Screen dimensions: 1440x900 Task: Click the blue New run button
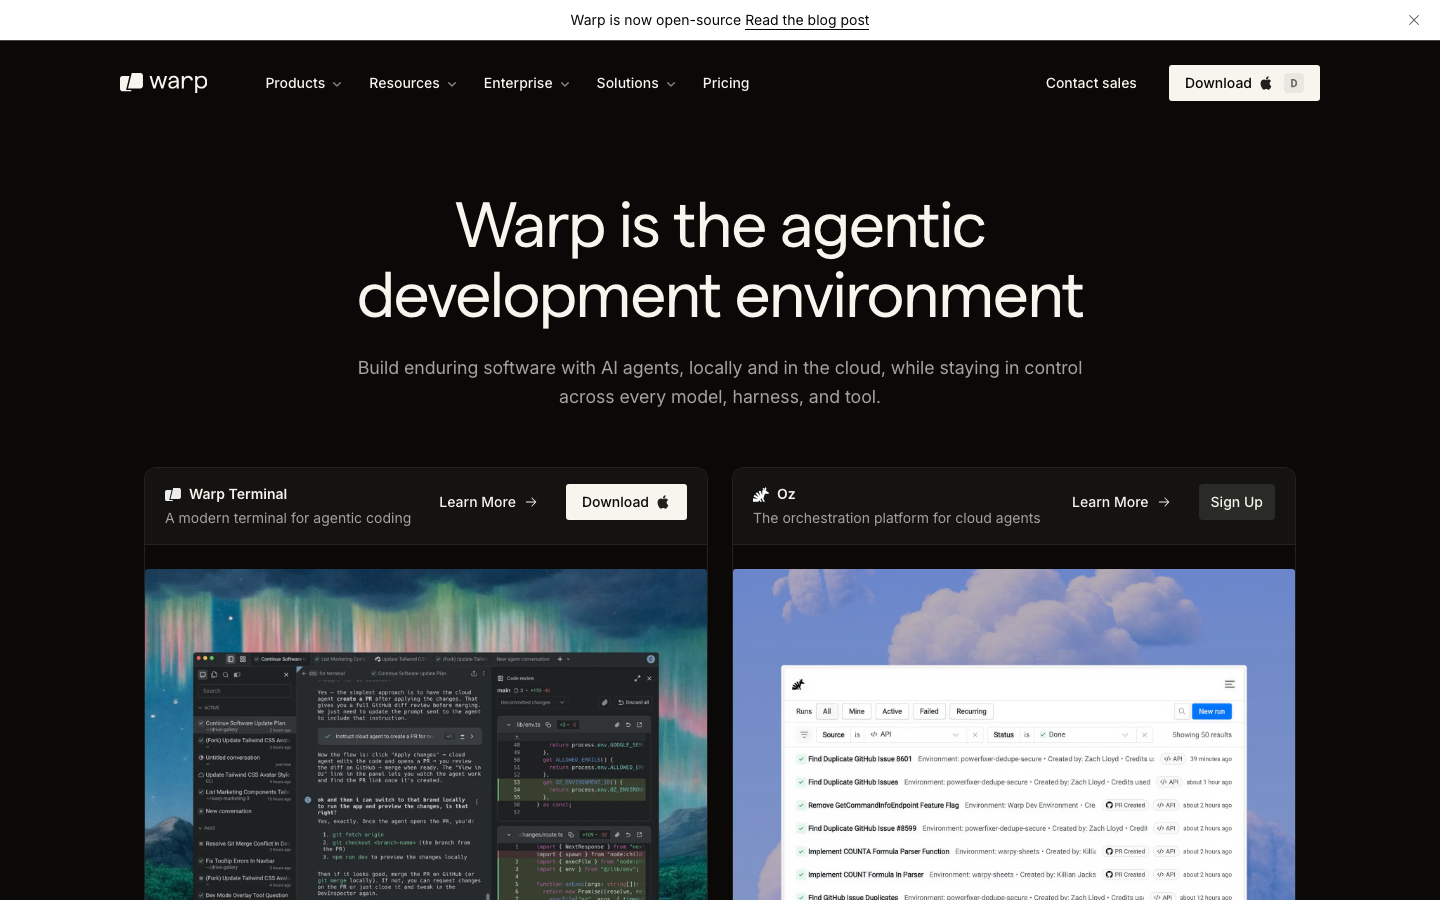[1212, 711]
